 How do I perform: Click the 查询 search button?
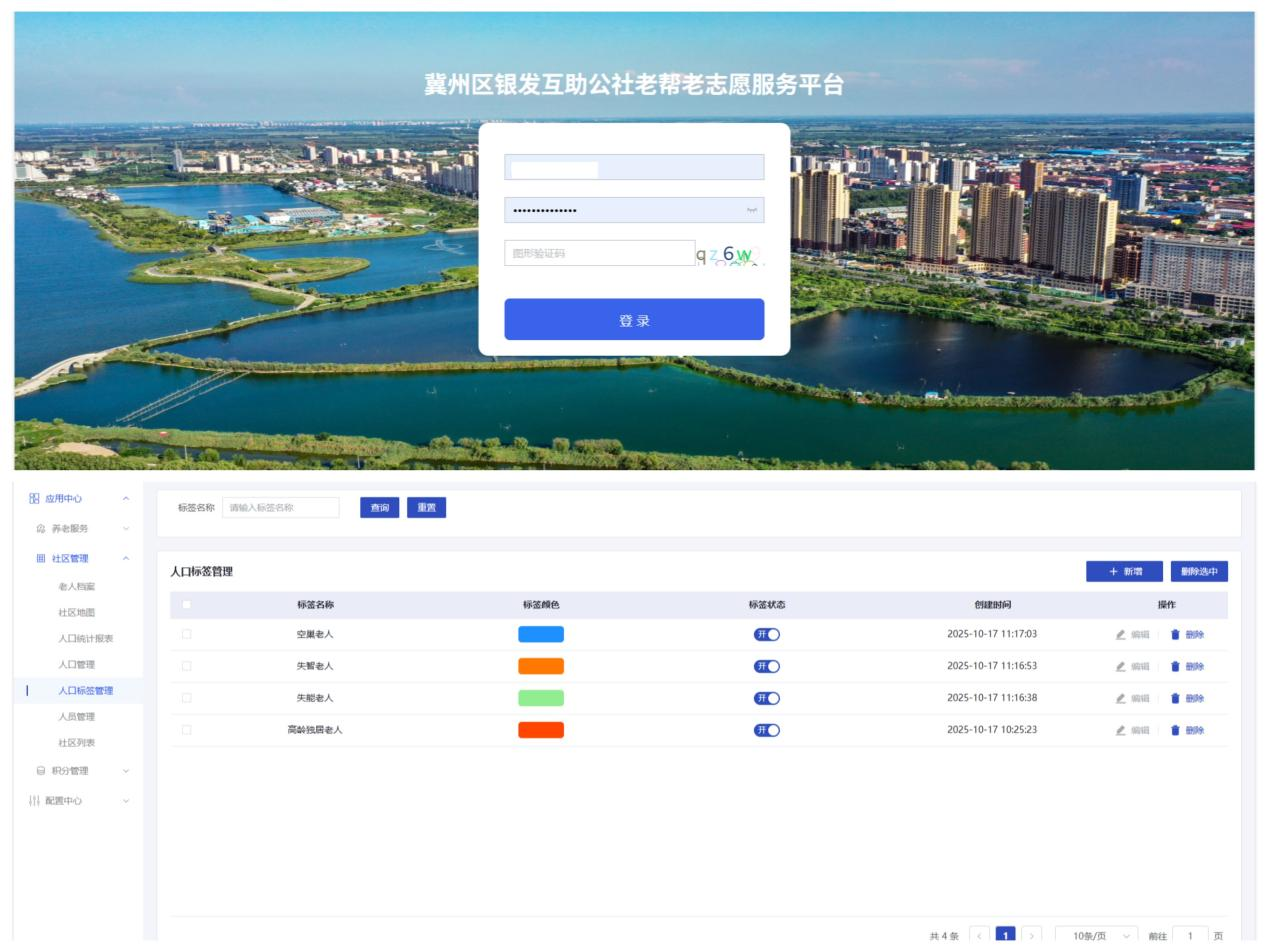click(x=380, y=508)
